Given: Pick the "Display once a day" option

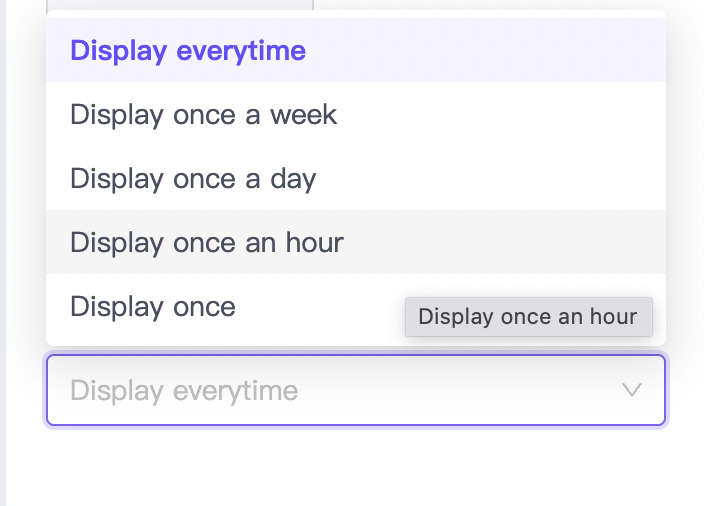Looking at the screenshot, I should (x=193, y=179).
